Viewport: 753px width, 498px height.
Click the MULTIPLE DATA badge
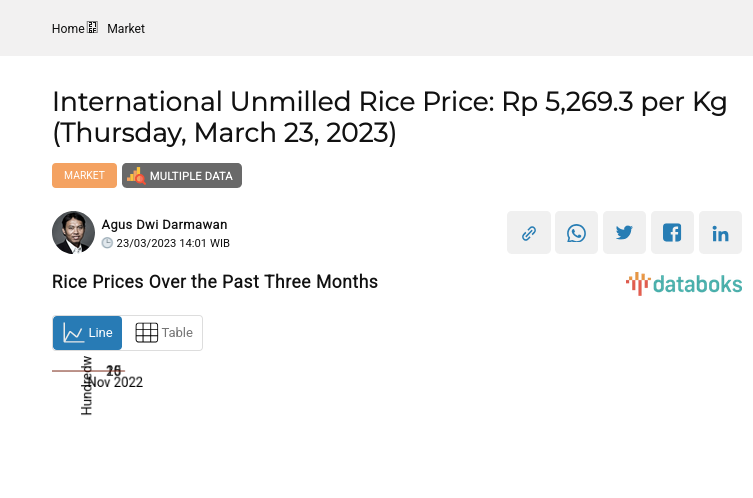pos(182,176)
